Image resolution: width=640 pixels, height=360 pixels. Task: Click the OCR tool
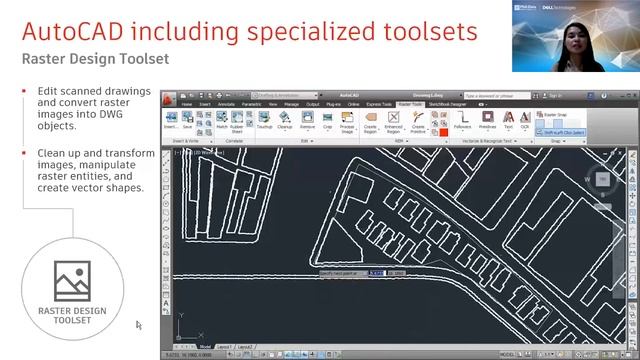[x=525, y=121]
